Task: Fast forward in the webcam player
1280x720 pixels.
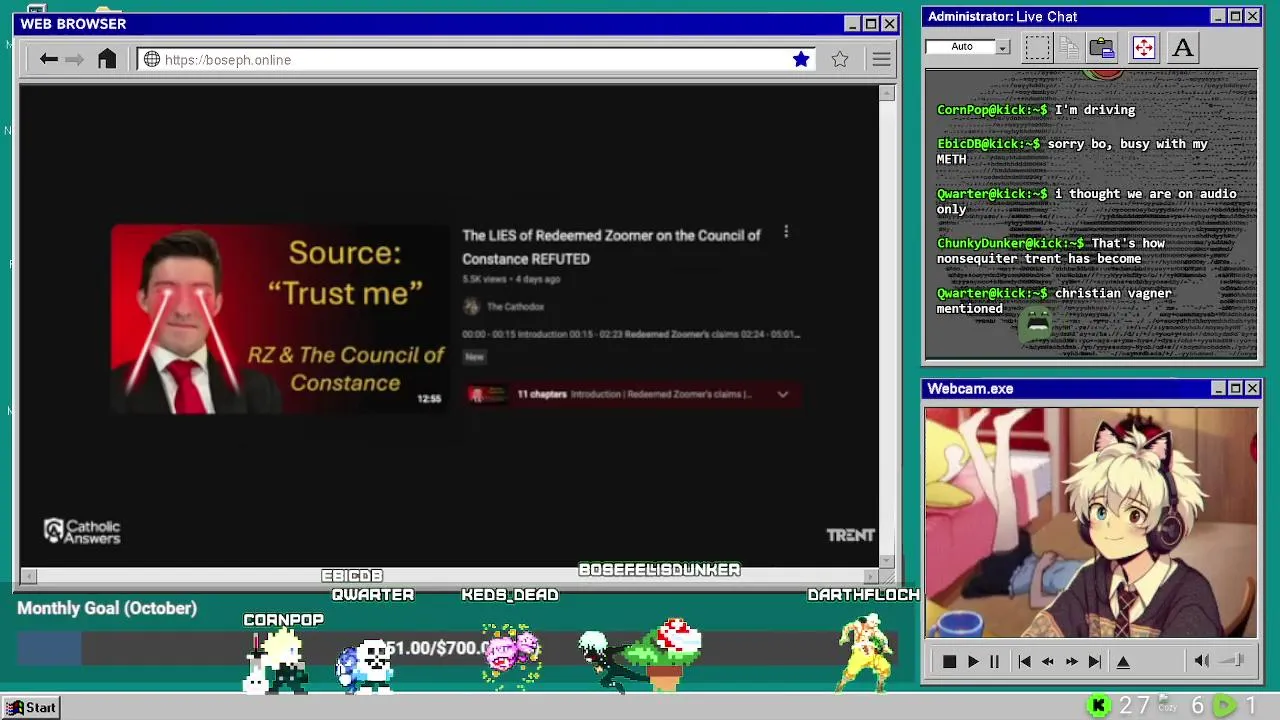Action: pos(1071,661)
